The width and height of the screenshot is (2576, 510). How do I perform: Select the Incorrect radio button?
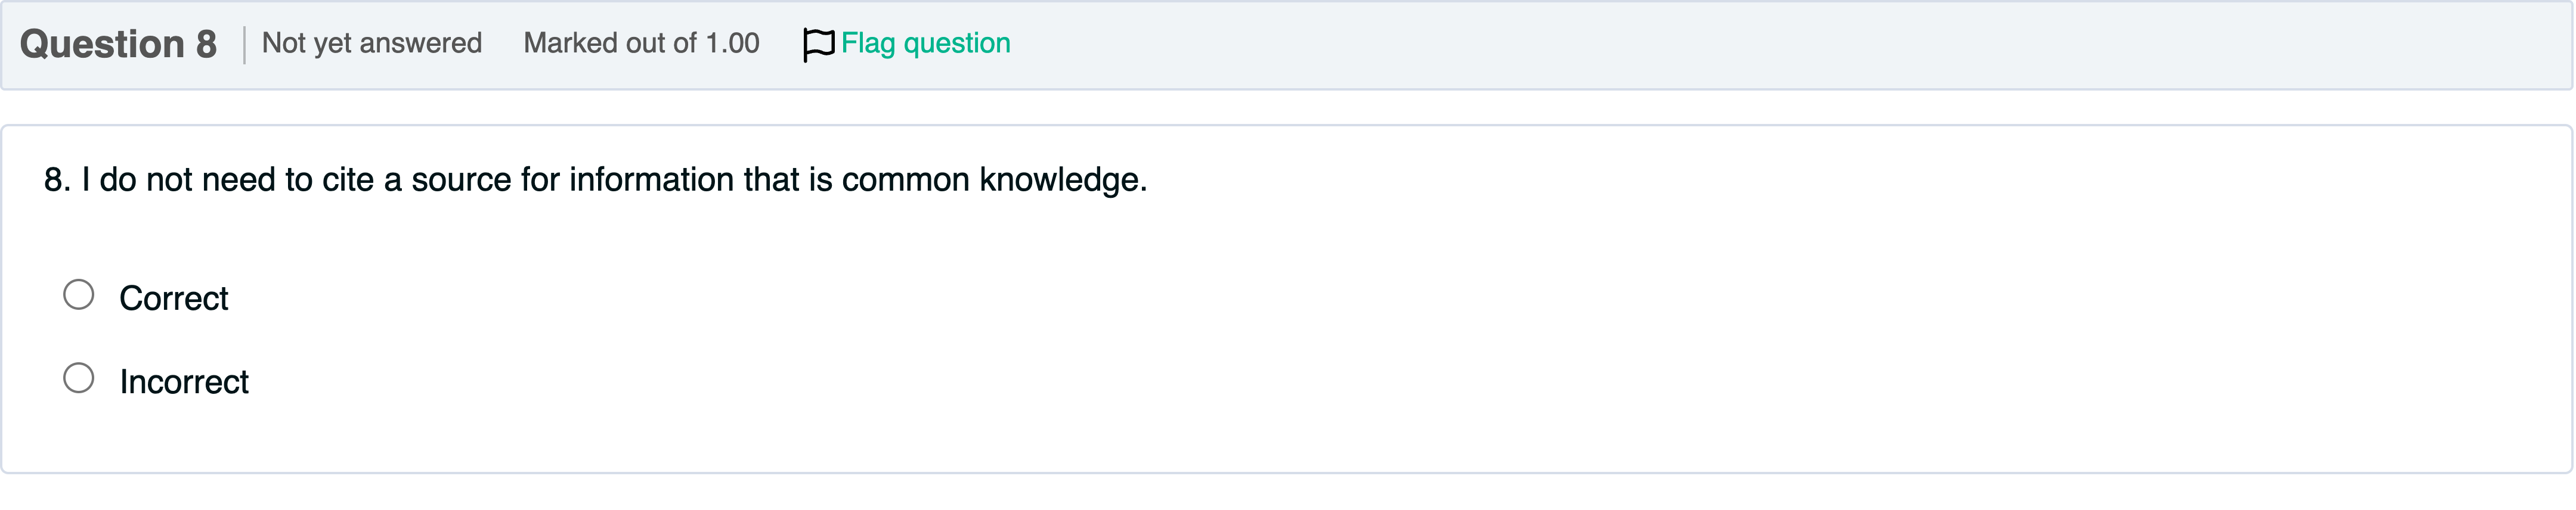pos(79,378)
